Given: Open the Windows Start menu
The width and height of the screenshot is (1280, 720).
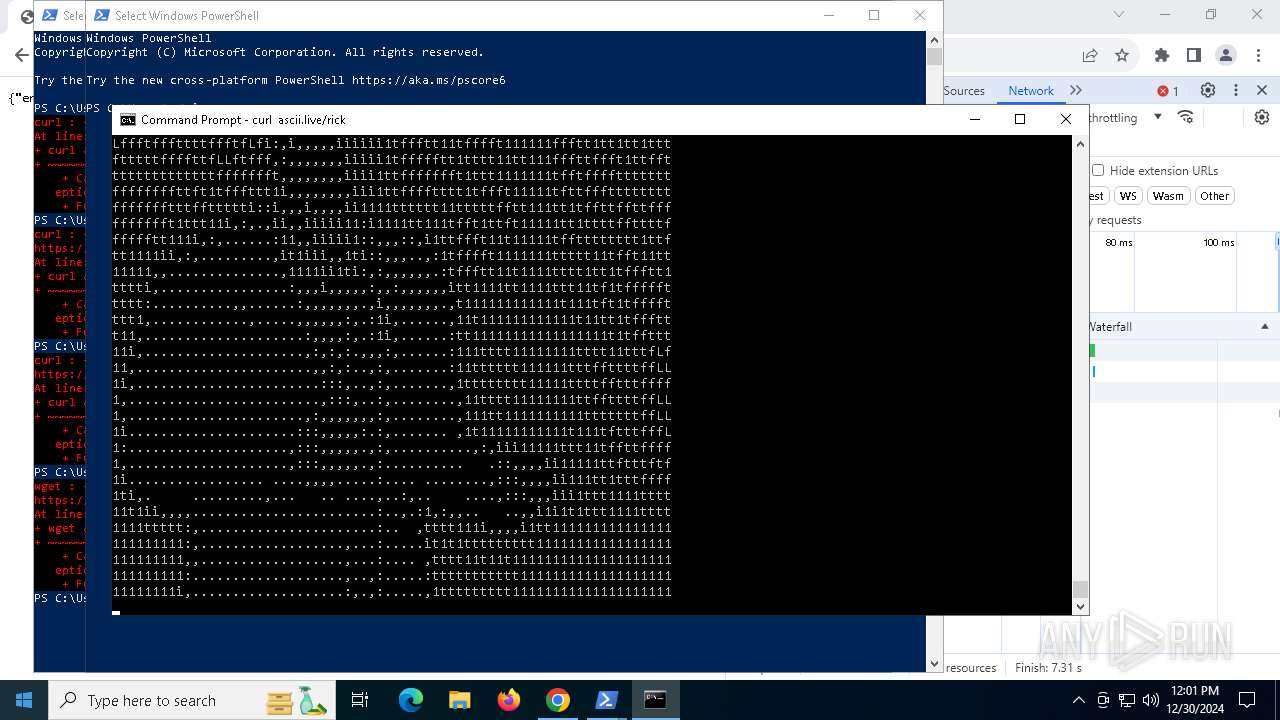Looking at the screenshot, I should pyautogui.click(x=24, y=700).
